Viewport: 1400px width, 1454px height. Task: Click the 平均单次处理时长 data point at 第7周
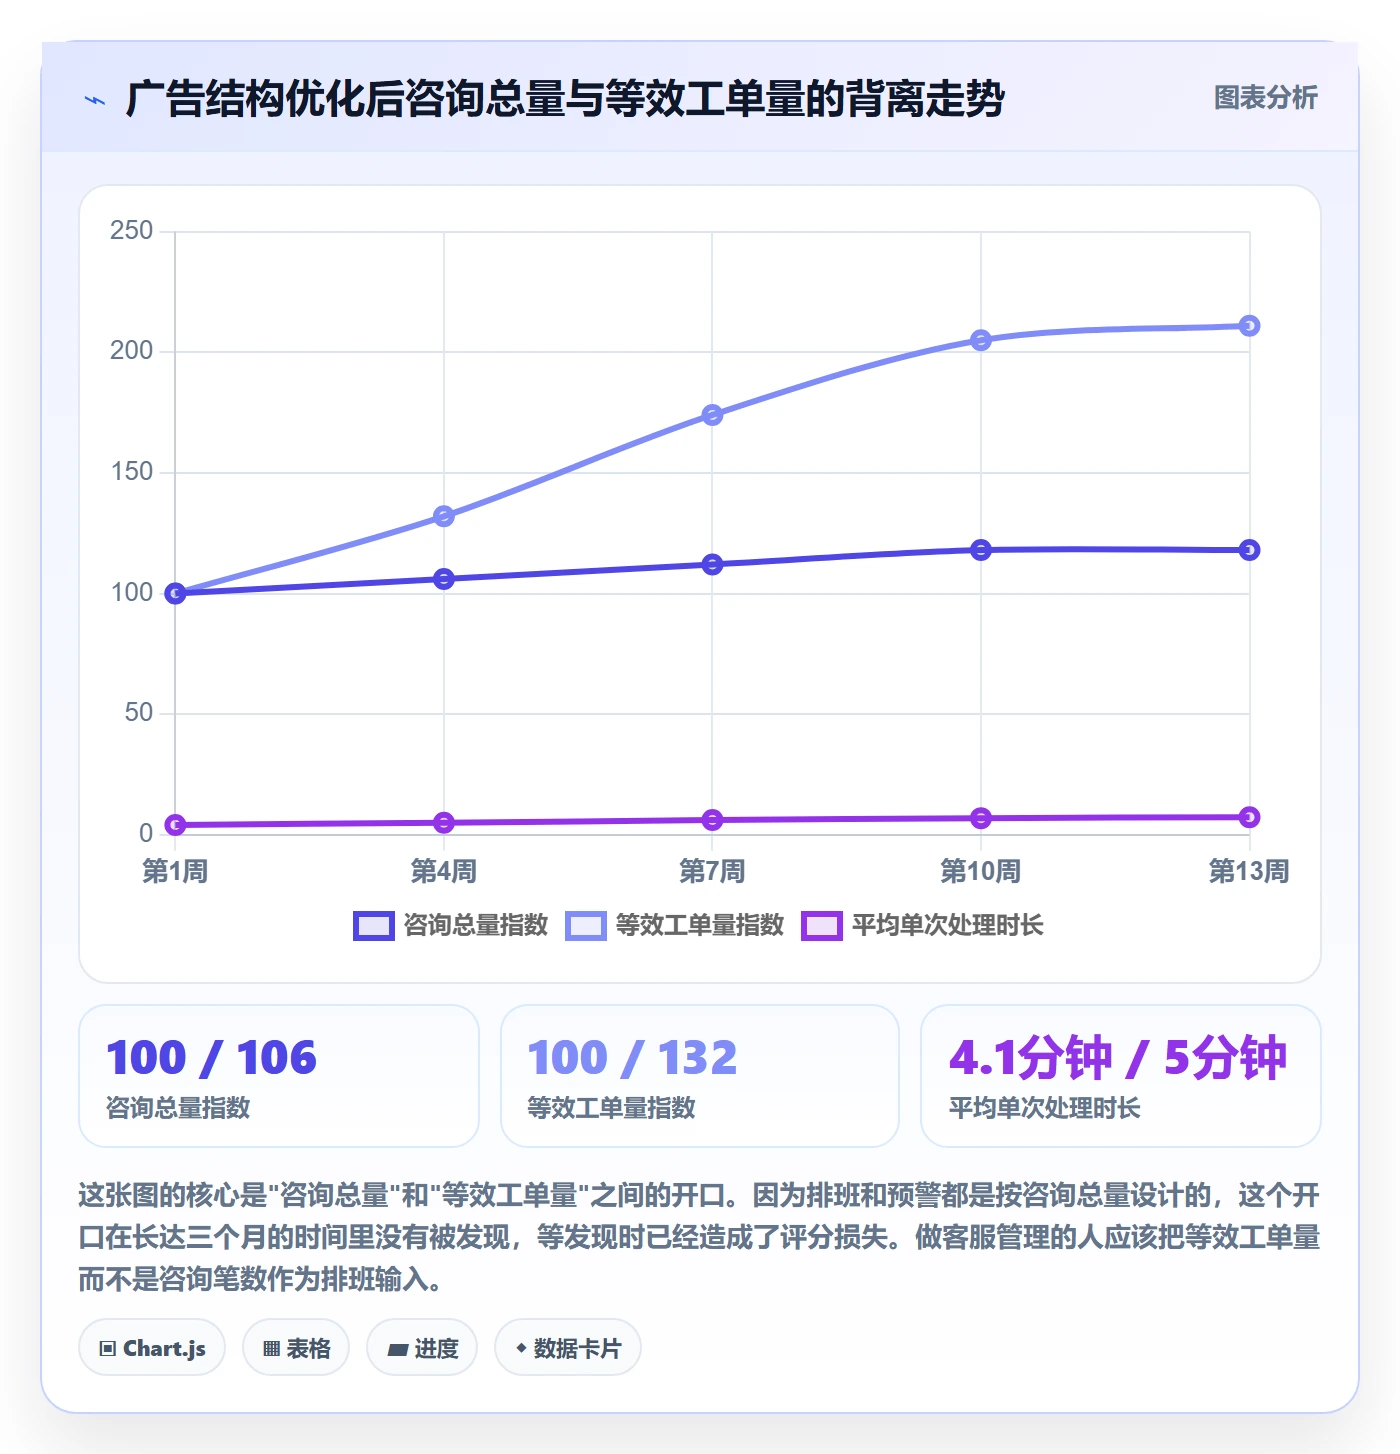click(712, 820)
